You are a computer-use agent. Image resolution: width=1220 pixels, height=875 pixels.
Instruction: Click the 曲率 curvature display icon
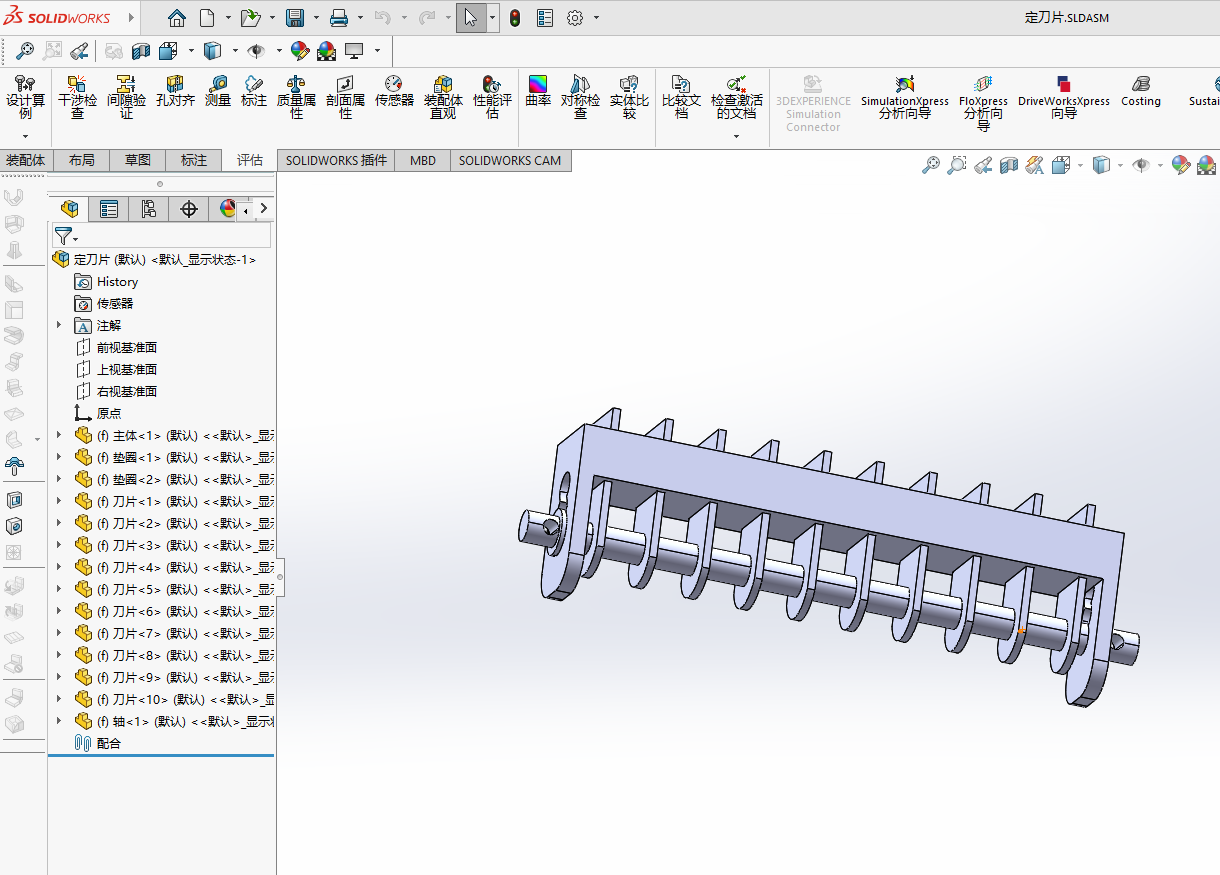[x=538, y=92]
